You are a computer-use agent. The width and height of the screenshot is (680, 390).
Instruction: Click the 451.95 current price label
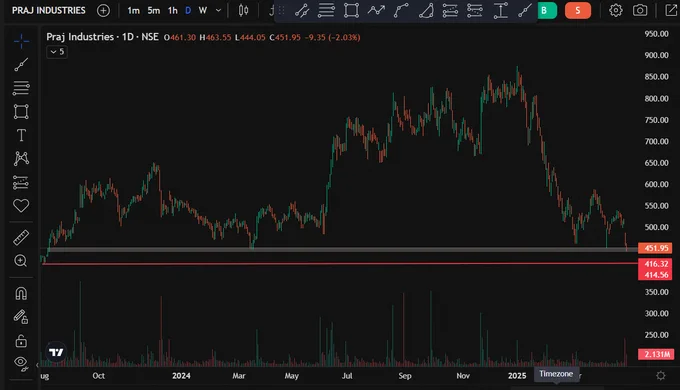tap(655, 248)
